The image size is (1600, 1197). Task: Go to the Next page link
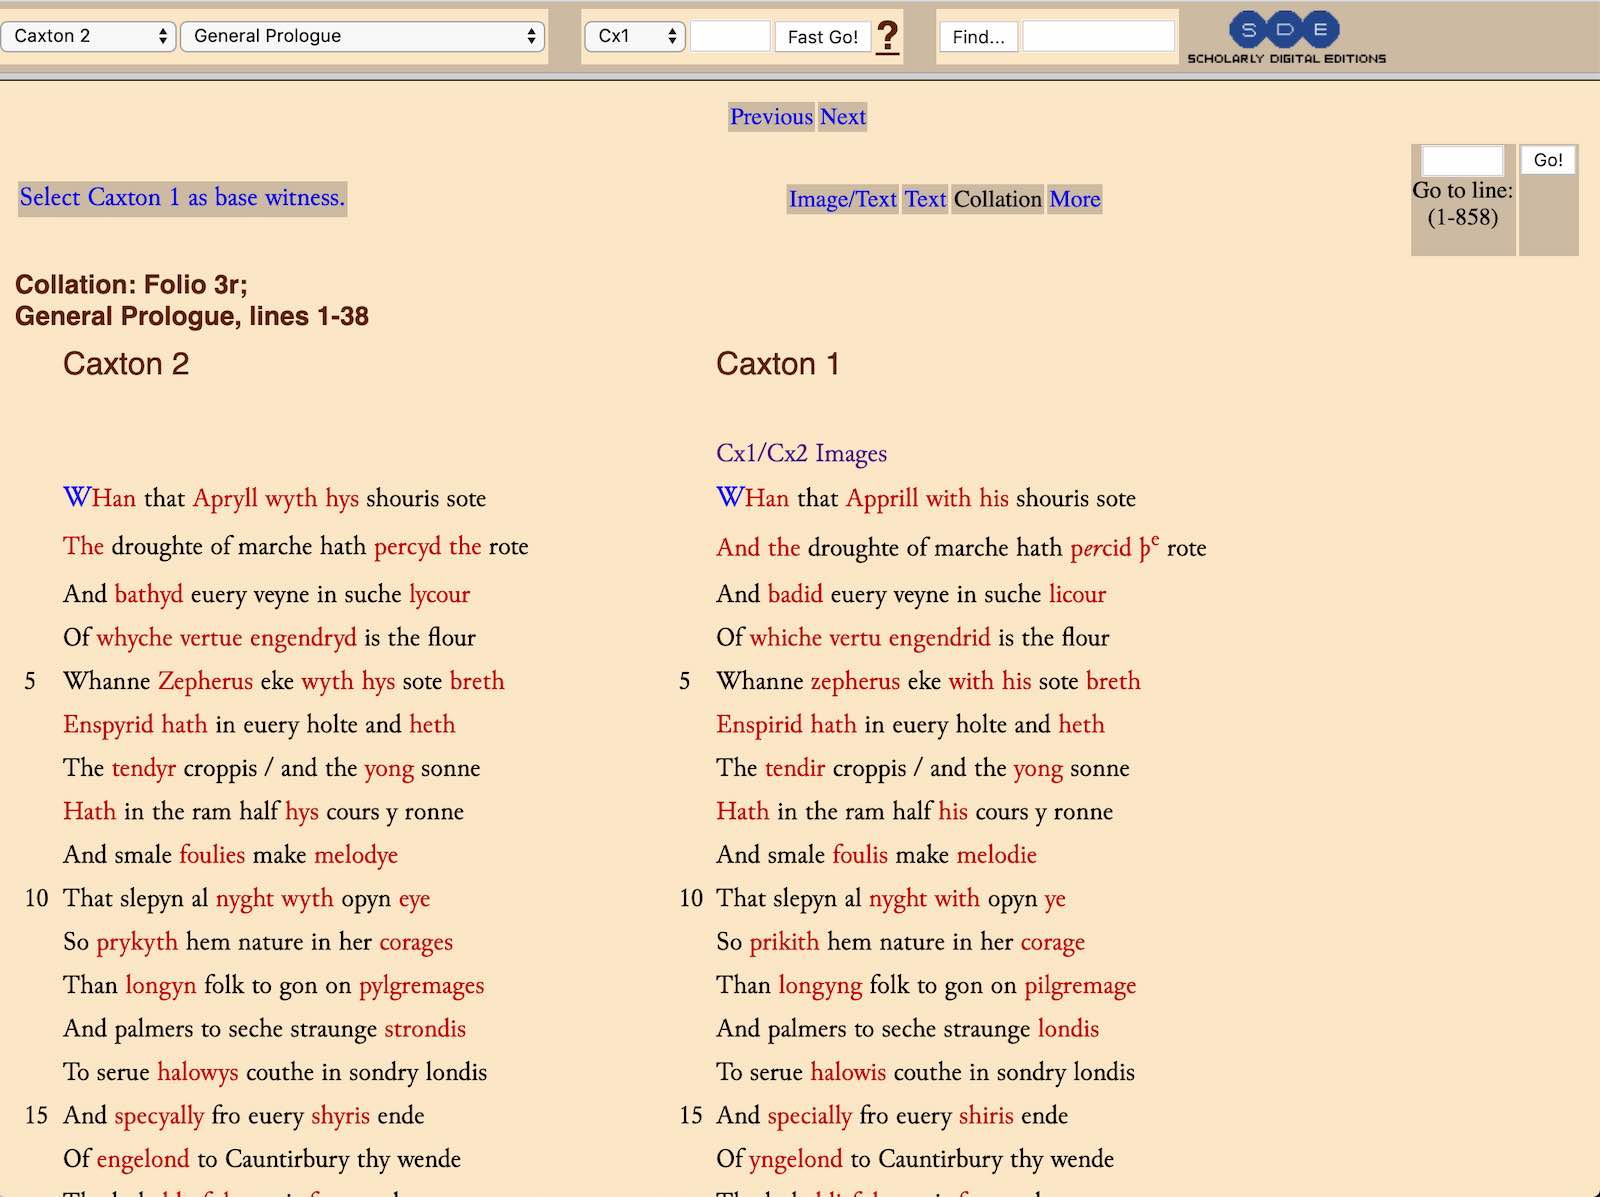click(x=843, y=117)
